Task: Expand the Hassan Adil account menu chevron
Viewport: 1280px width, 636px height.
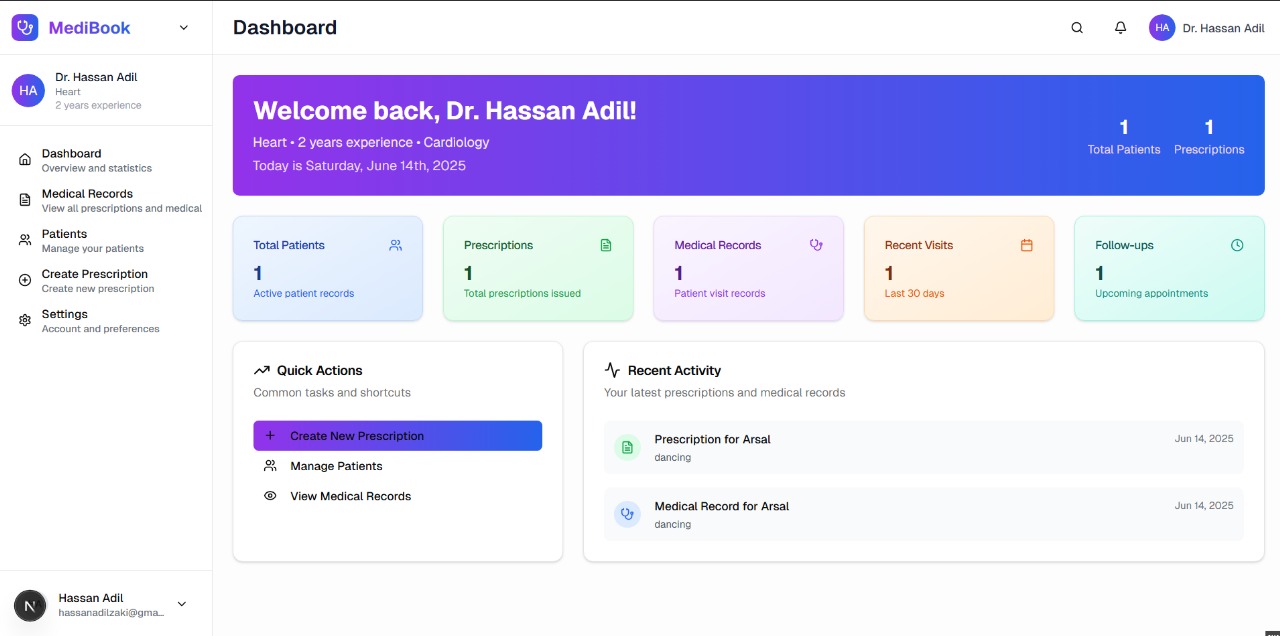Action: (182, 604)
